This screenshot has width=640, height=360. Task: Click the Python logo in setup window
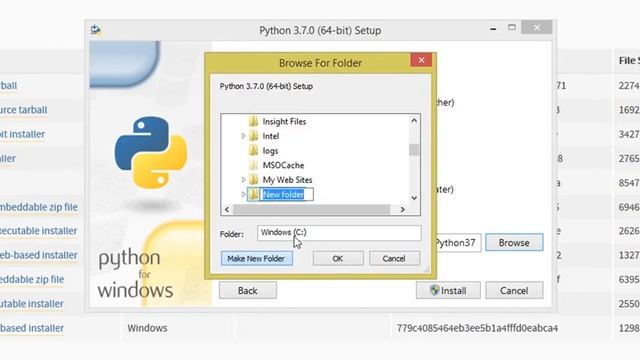pos(151,152)
